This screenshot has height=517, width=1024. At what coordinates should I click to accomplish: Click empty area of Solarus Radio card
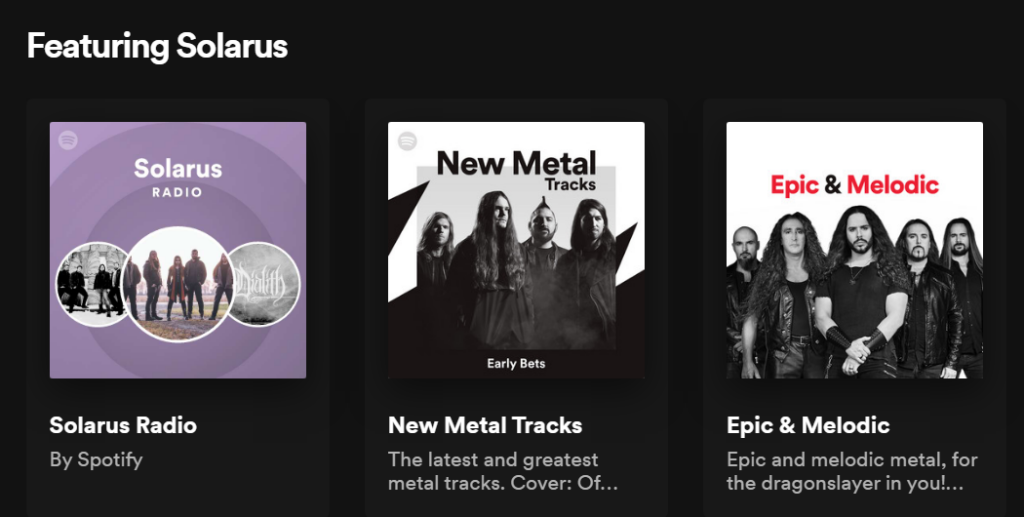click(x=248, y=483)
